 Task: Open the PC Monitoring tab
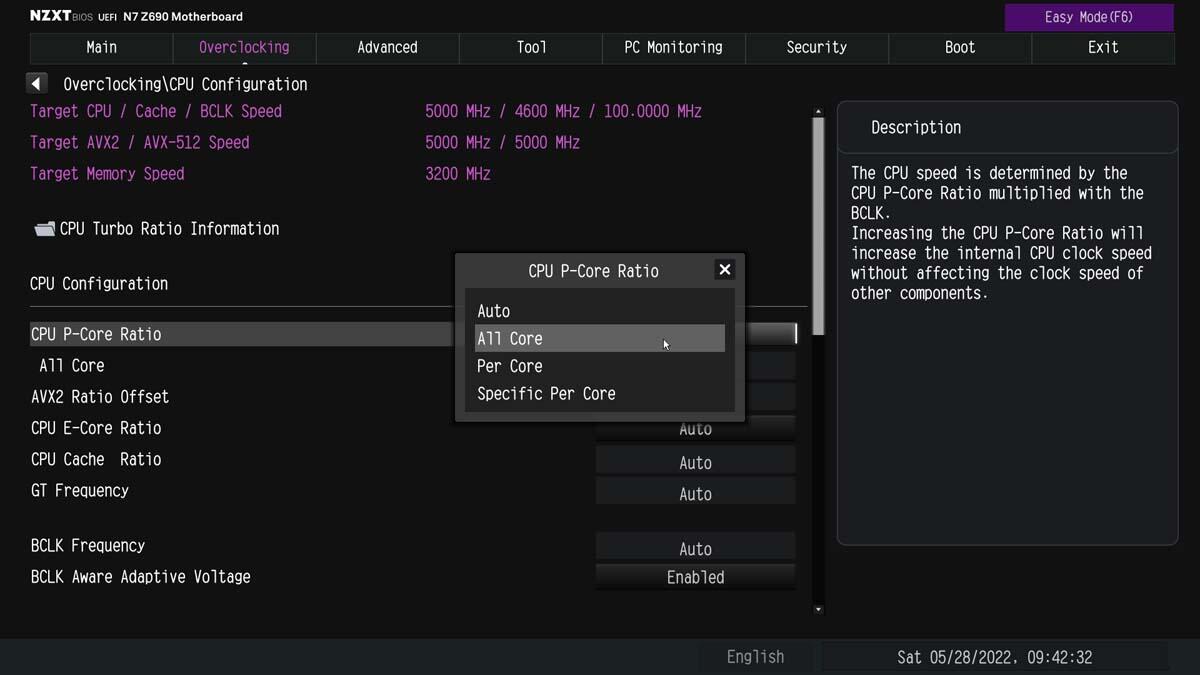tap(674, 47)
